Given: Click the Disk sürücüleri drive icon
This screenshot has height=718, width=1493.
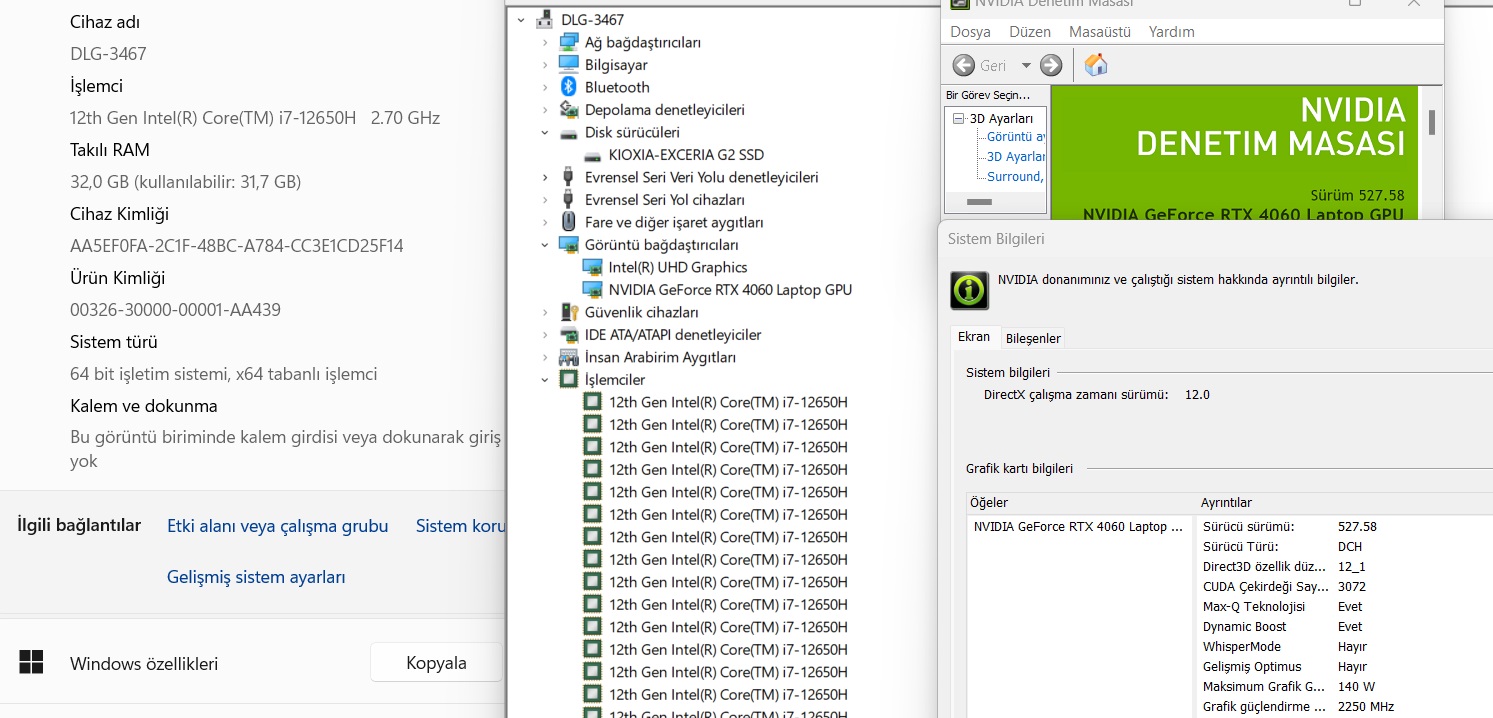Looking at the screenshot, I should (x=569, y=132).
